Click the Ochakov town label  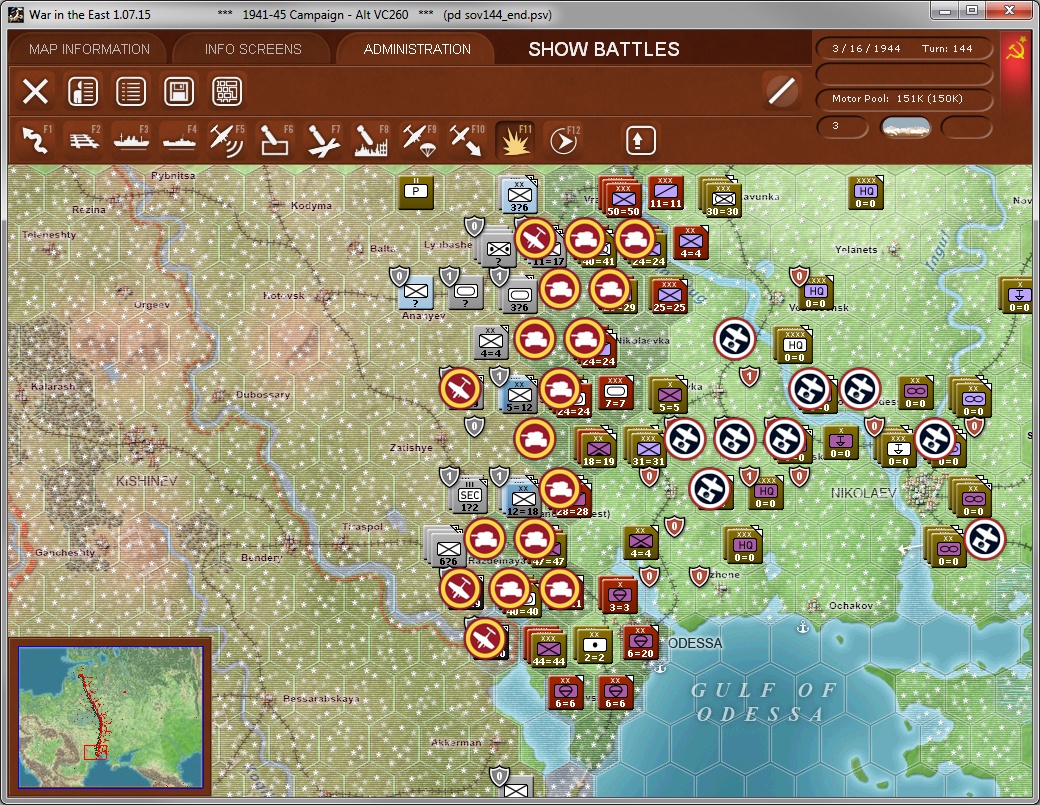coord(850,605)
